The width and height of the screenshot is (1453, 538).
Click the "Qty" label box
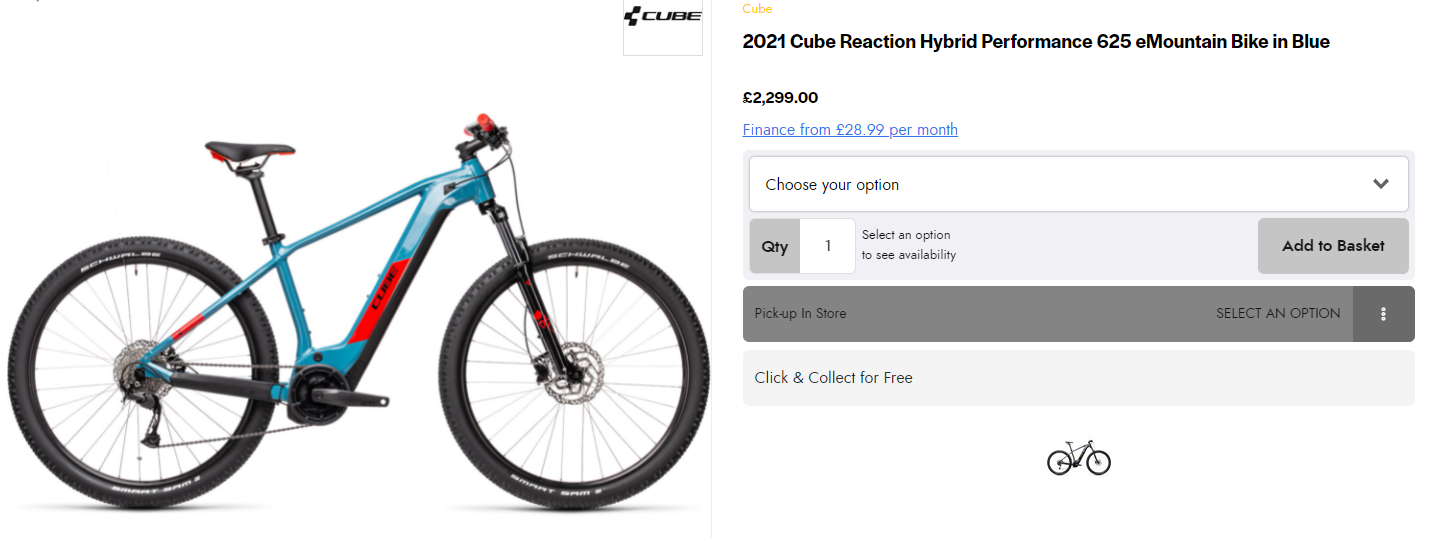[x=775, y=246]
